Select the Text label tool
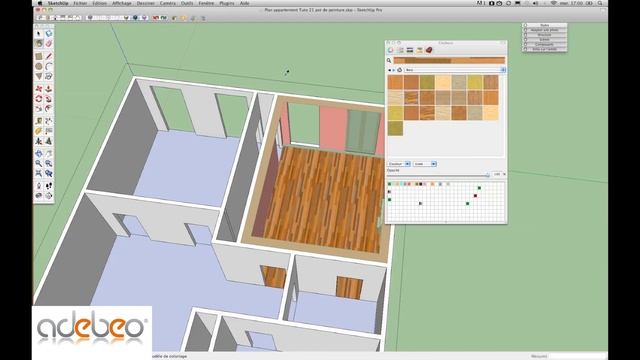Viewport: 640px width, 360px height. pyautogui.click(x=49, y=131)
